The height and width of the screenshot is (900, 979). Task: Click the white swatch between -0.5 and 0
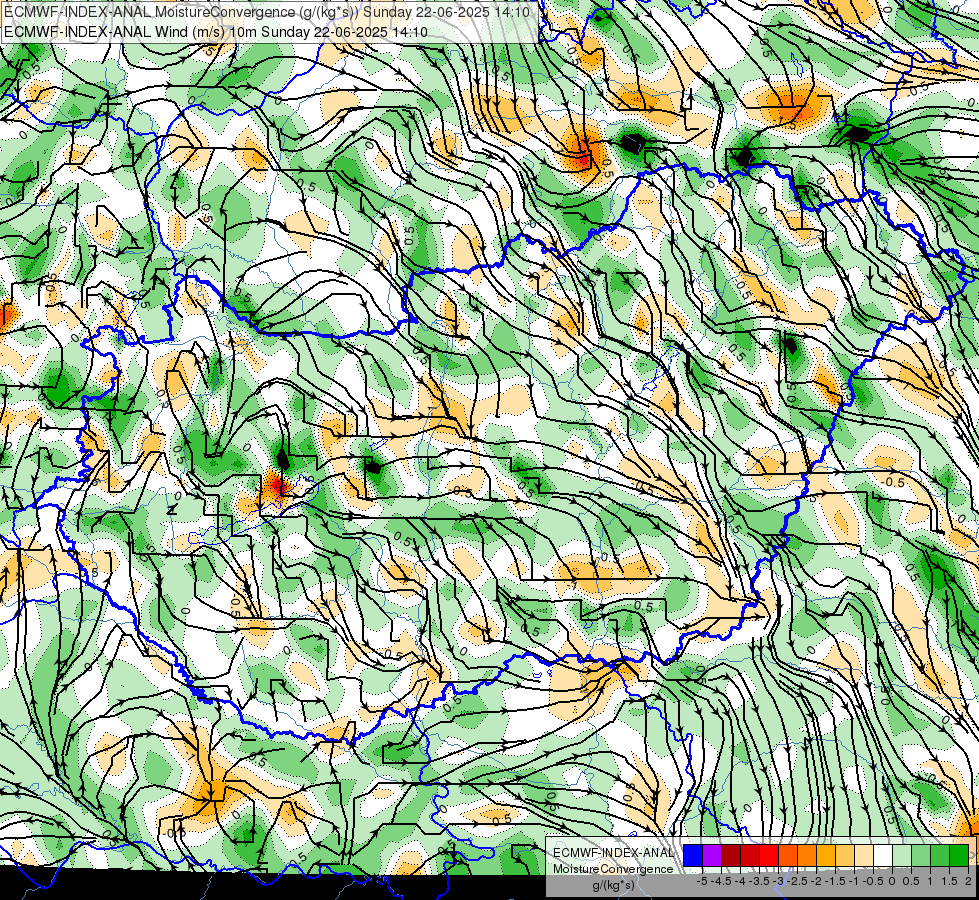point(883,856)
